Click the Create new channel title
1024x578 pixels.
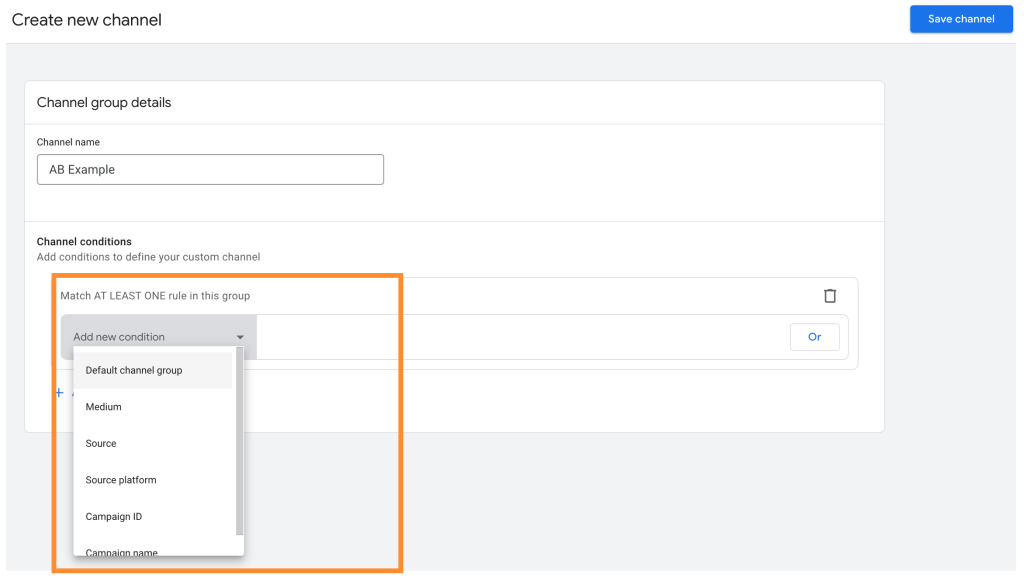87,20
